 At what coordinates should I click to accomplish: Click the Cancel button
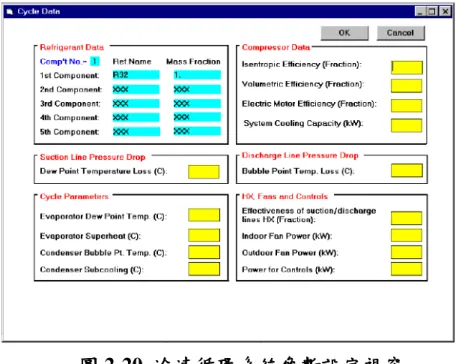point(401,33)
